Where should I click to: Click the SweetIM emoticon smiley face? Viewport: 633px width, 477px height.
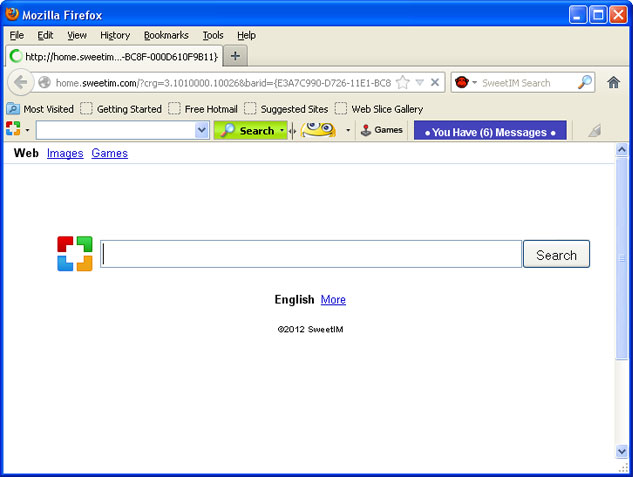pos(318,130)
